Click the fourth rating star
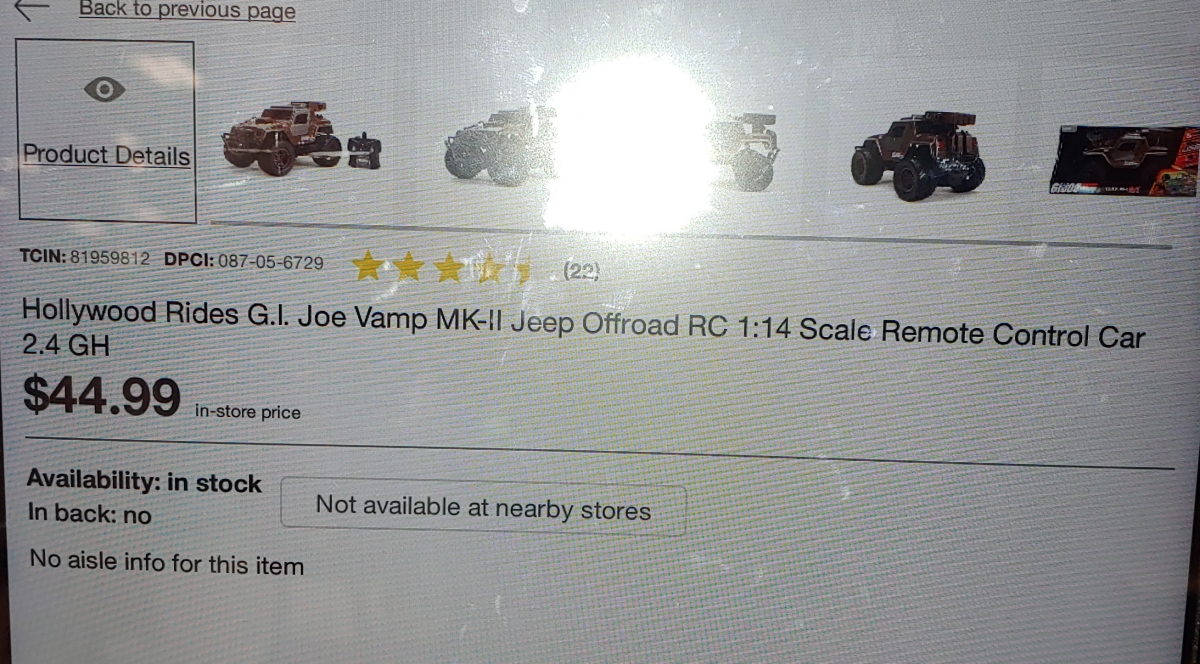This screenshot has width=1200, height=664. pos(489,269)
